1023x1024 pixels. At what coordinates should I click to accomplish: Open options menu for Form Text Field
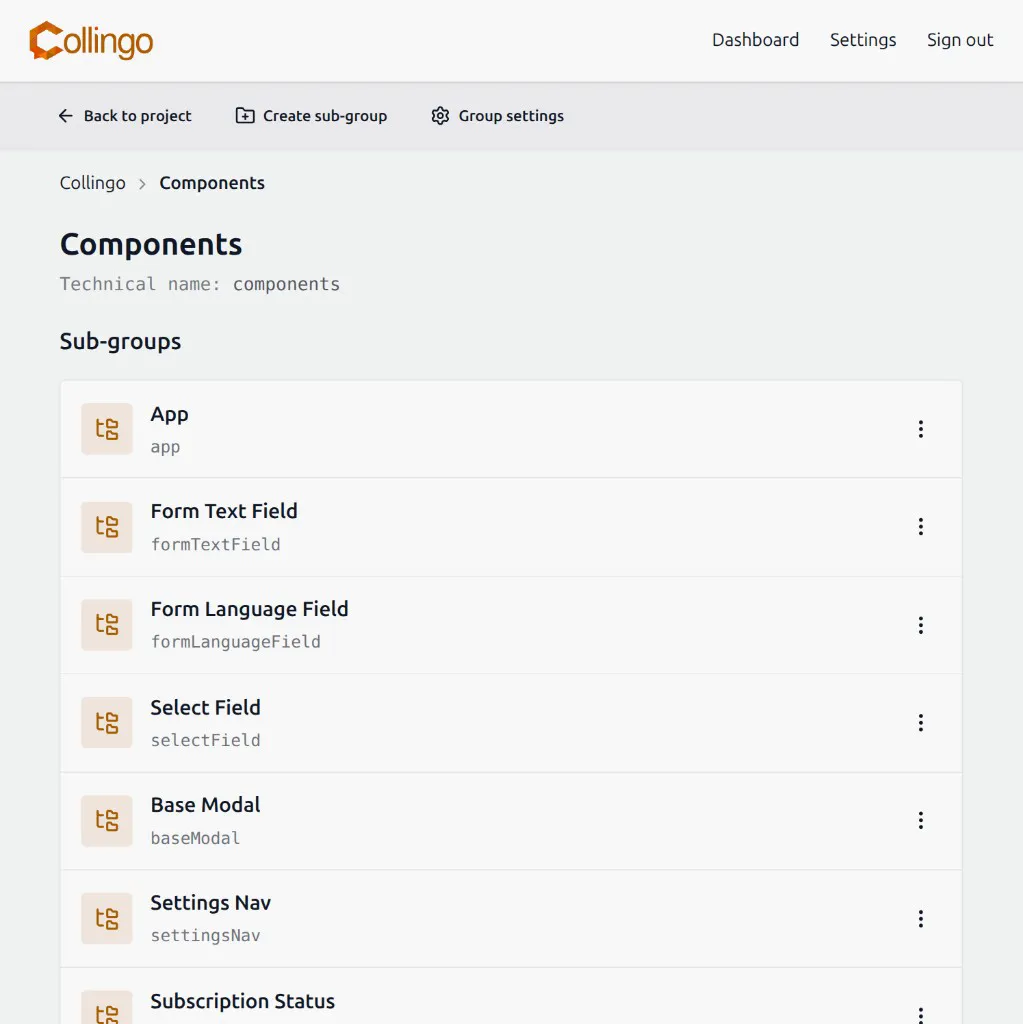pos(920,527)
